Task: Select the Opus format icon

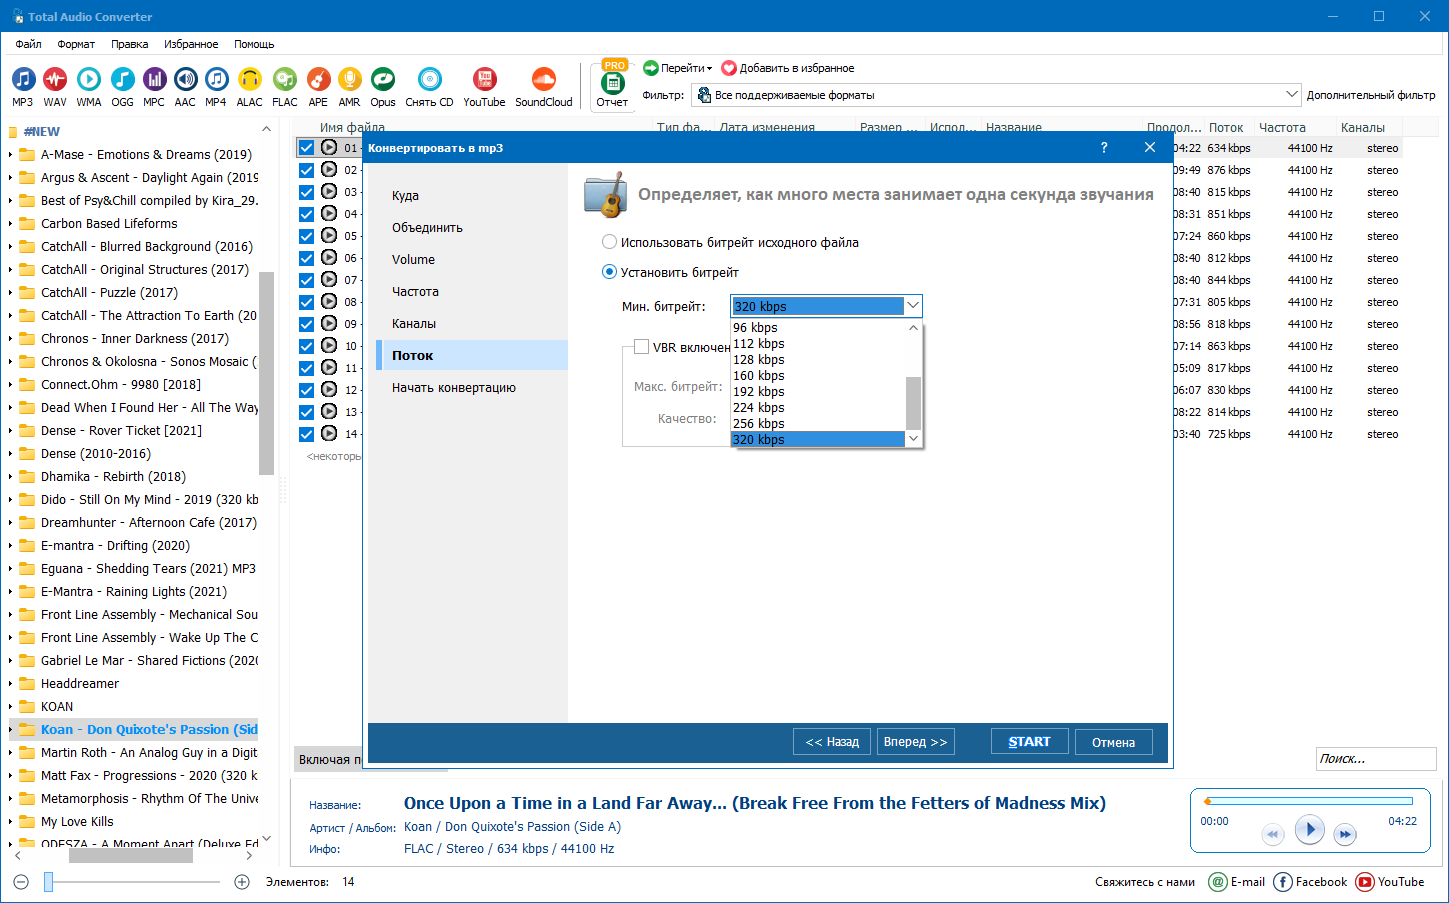Action: (383, 87)
